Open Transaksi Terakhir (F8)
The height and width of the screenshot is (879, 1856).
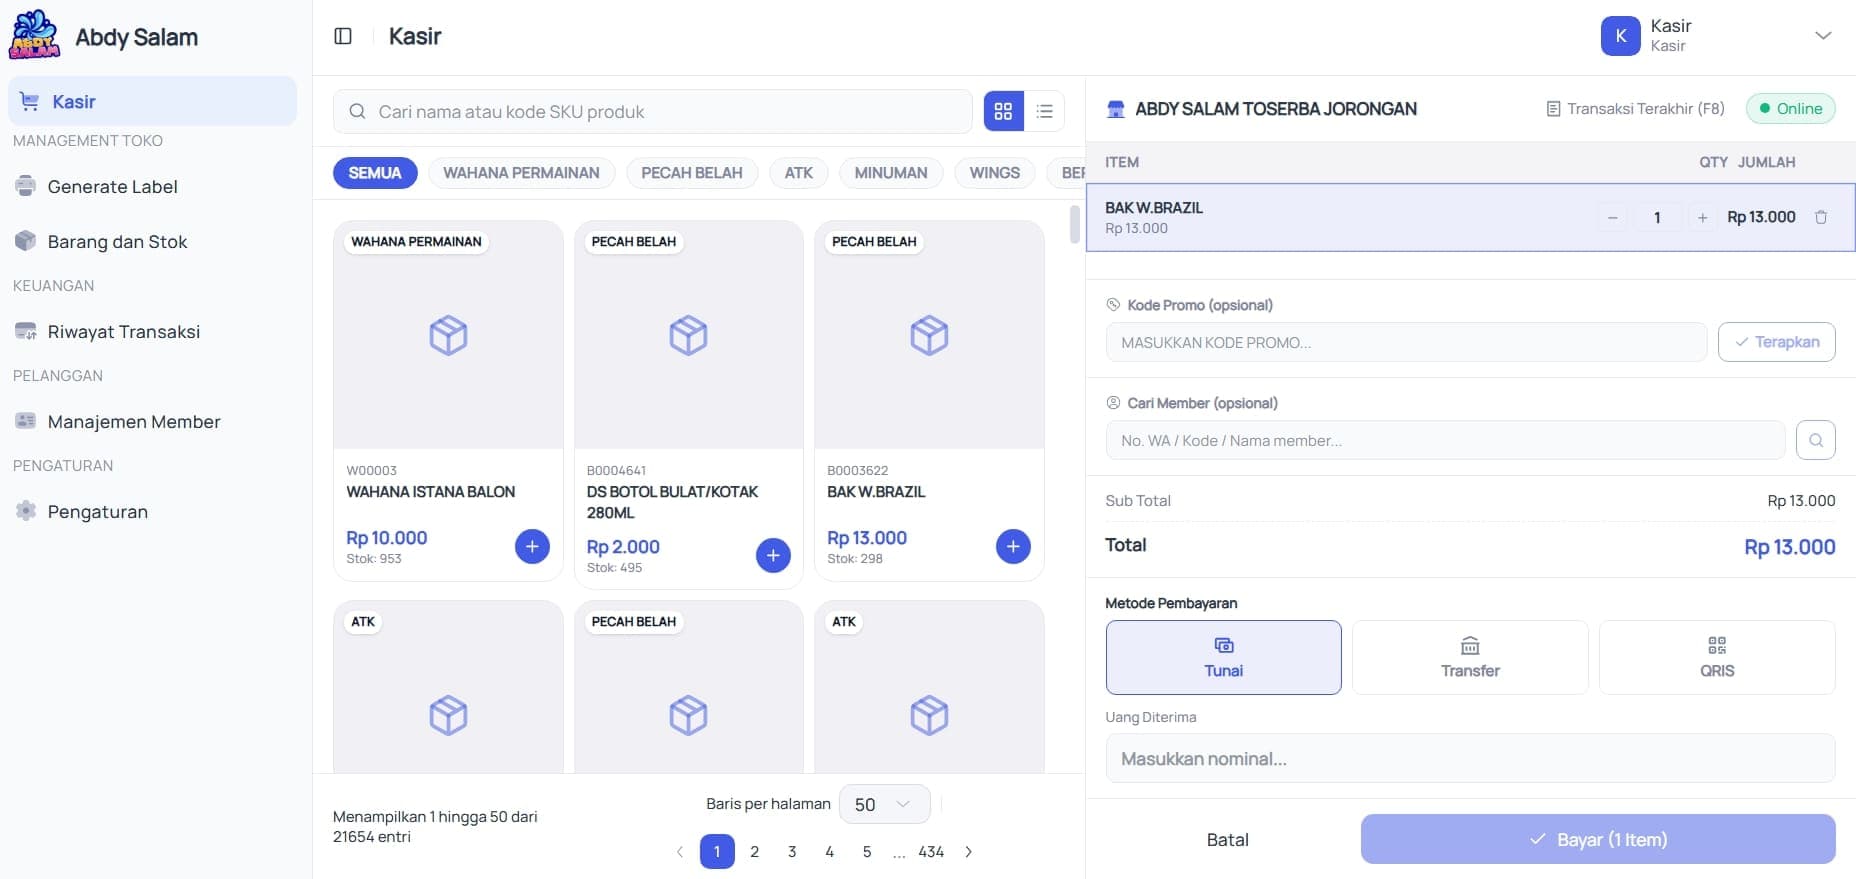(x=1635, y=108)
